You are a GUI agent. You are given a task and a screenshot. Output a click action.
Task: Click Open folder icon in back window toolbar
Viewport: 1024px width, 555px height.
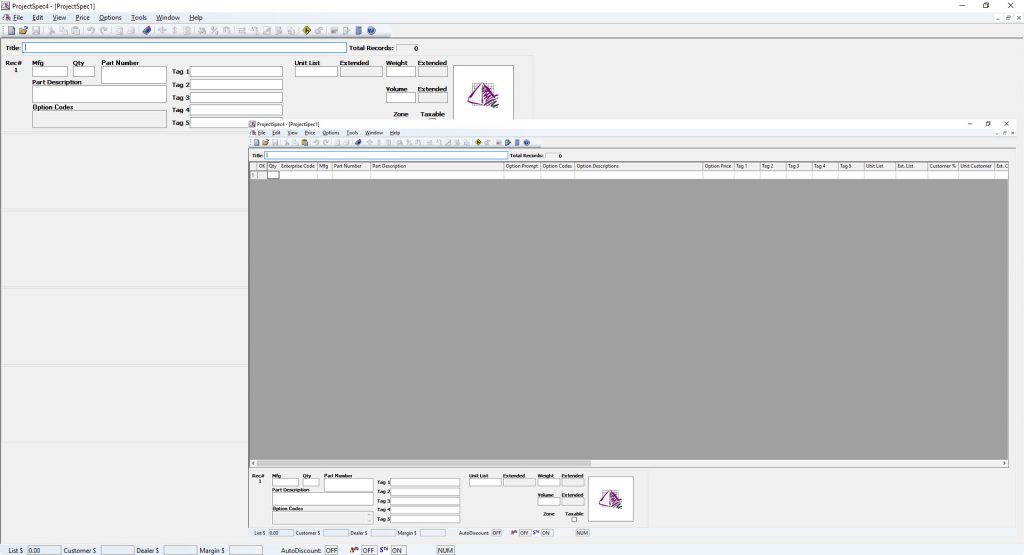(24, 31)
